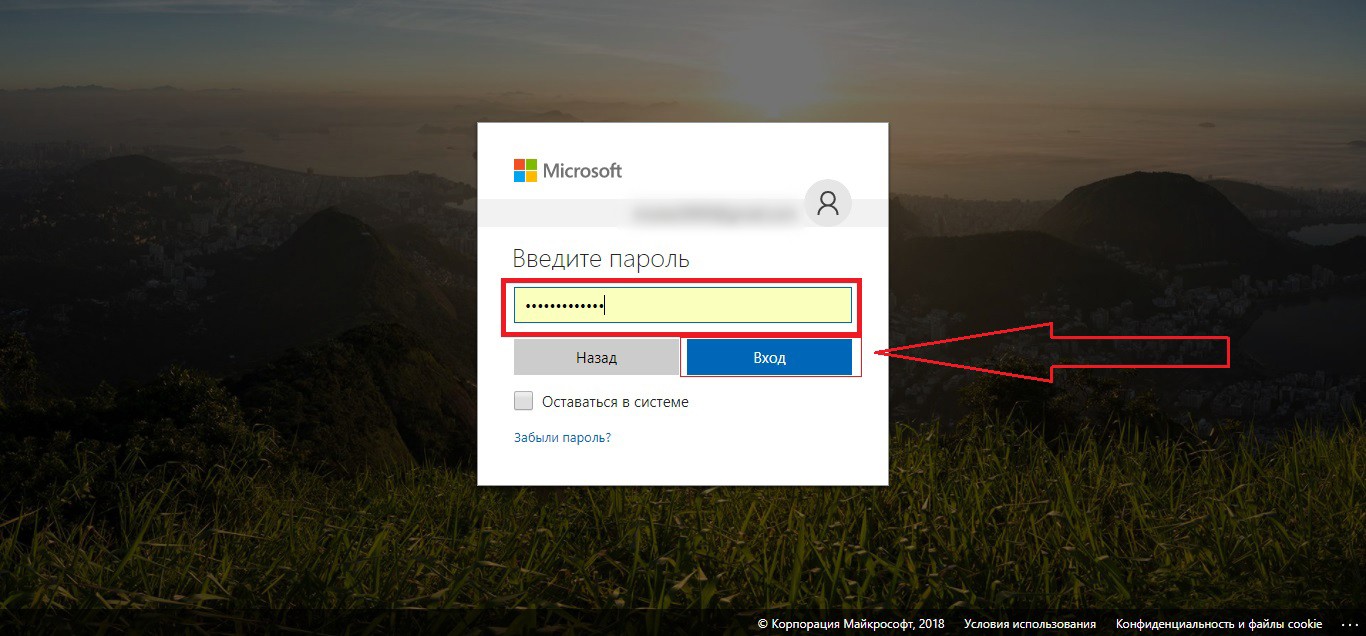Open the three-dots footer menu
Image resolution: width=1366 pixels, height=636 pixels.
click(x=1347, y=624)
